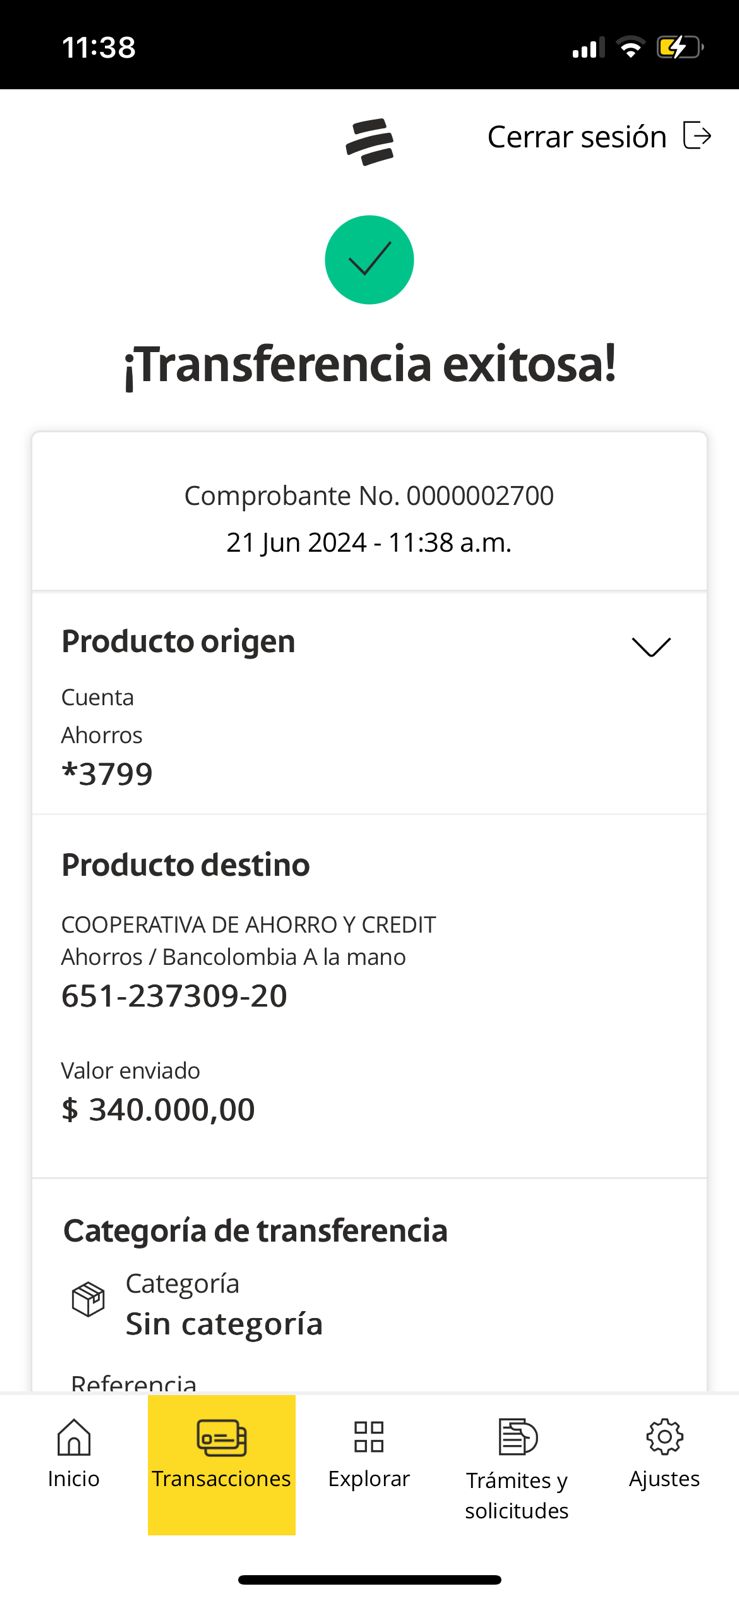This screenshot has height=1600, width=739.
Task: Tap the Trámites y solicitudes document icon
Action: coord(517,1437)
